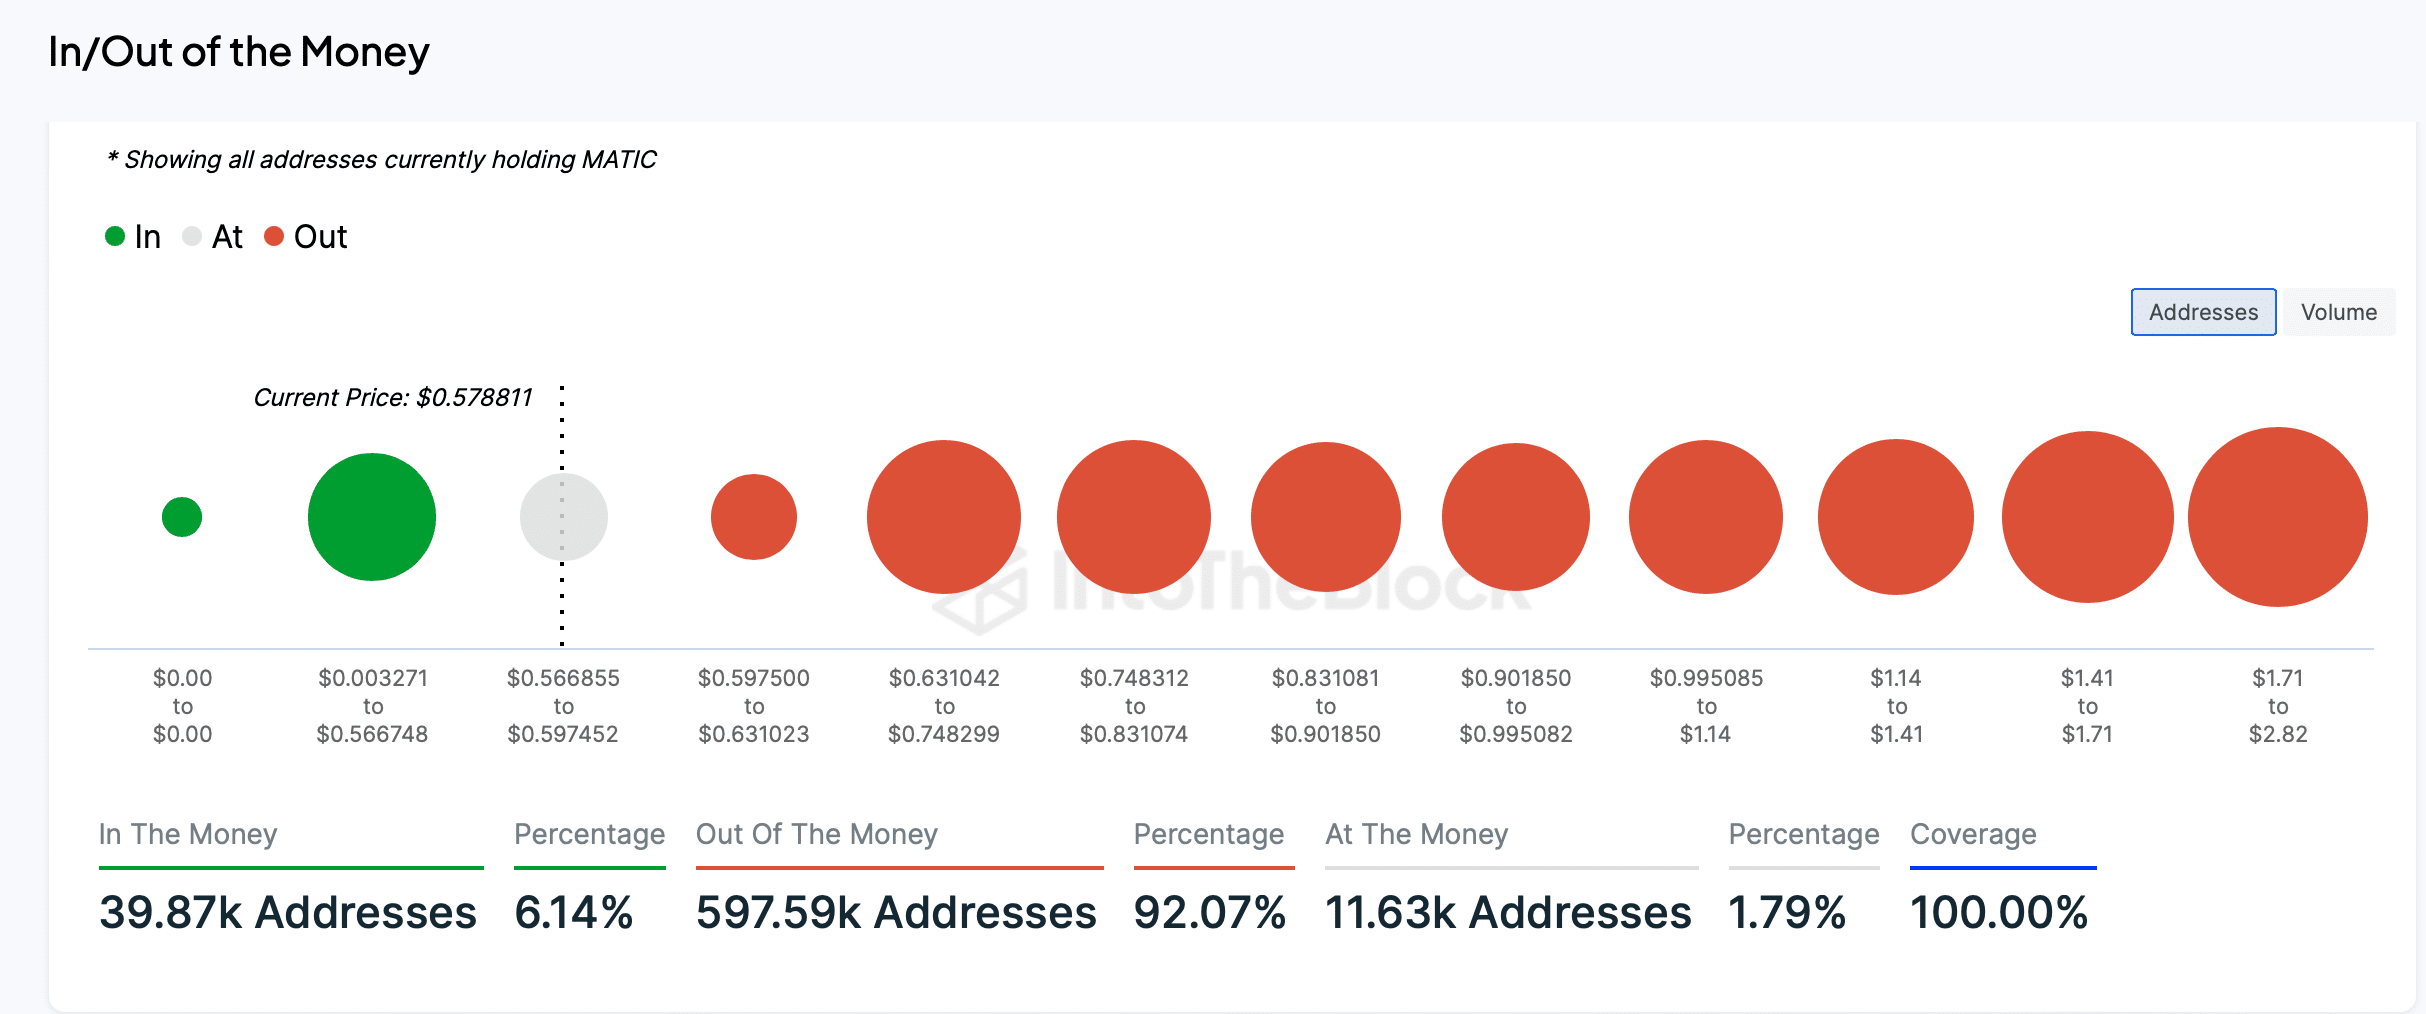Click the '$0.631042 to $0.748299' axis label
2426x1014 pixels.
pyautogui.click(x=944, y=706)
